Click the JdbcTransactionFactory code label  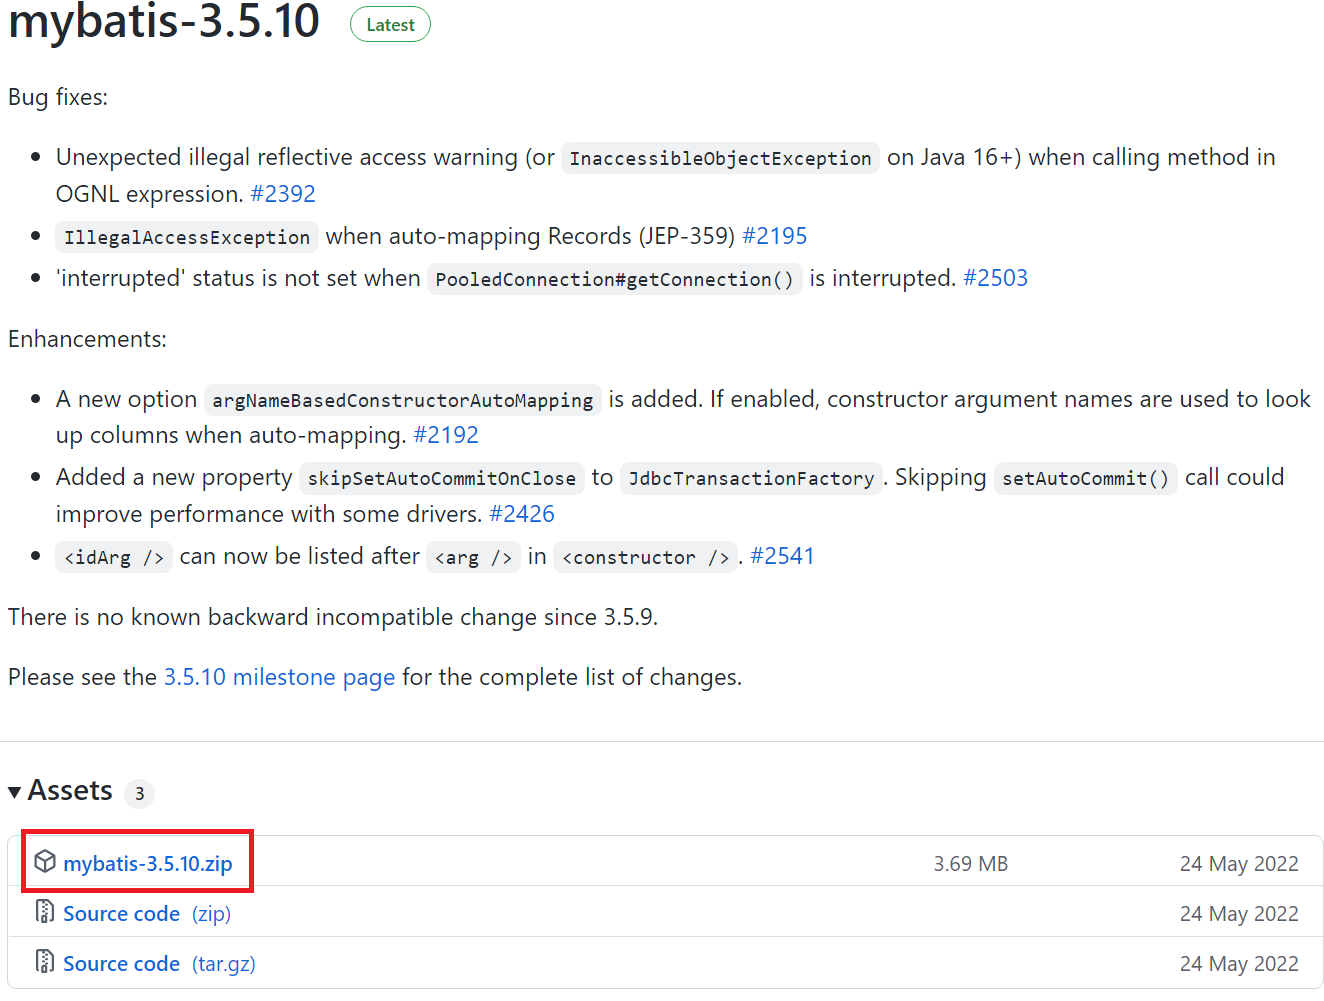751,478
